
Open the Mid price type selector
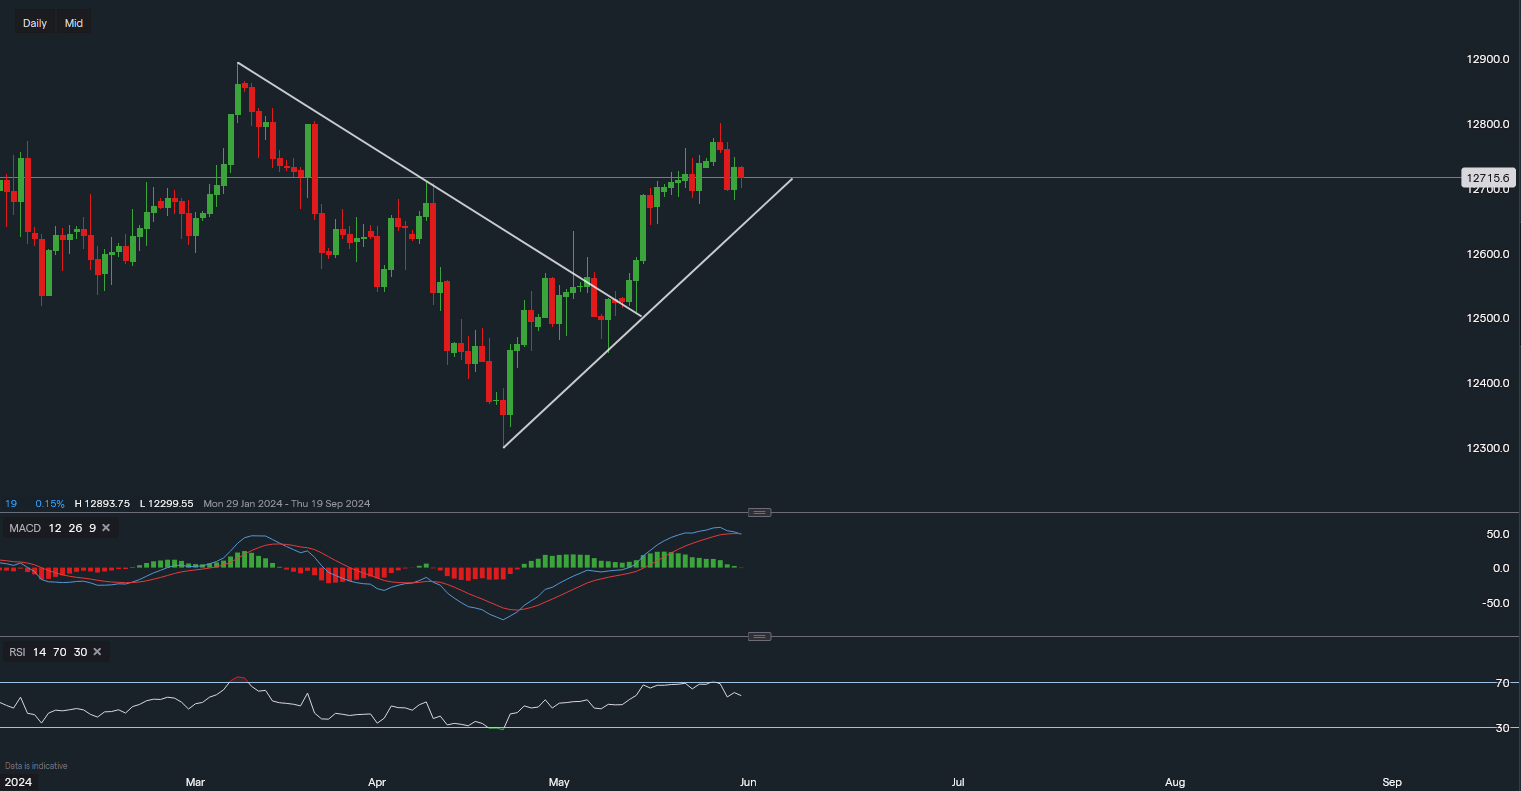point(74,23)
